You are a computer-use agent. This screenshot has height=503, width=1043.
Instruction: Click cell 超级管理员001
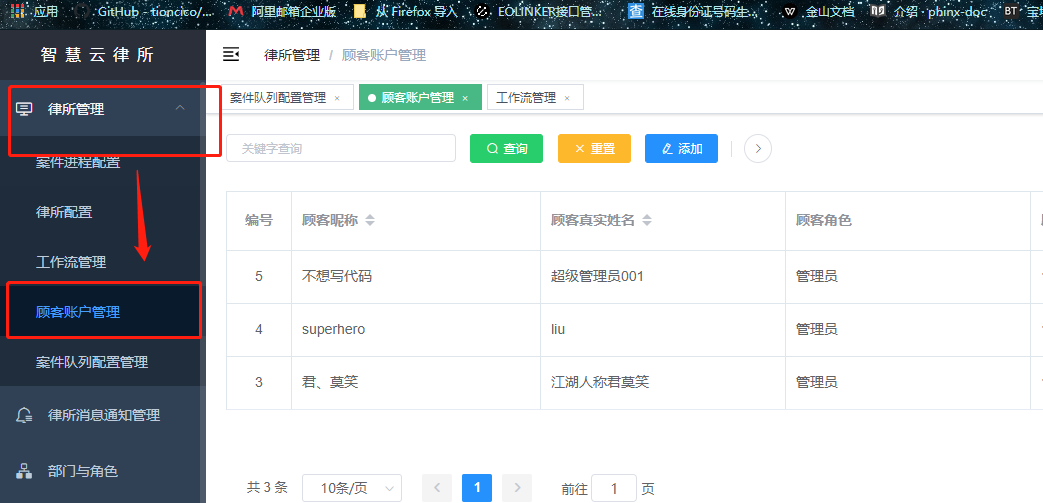597,276
